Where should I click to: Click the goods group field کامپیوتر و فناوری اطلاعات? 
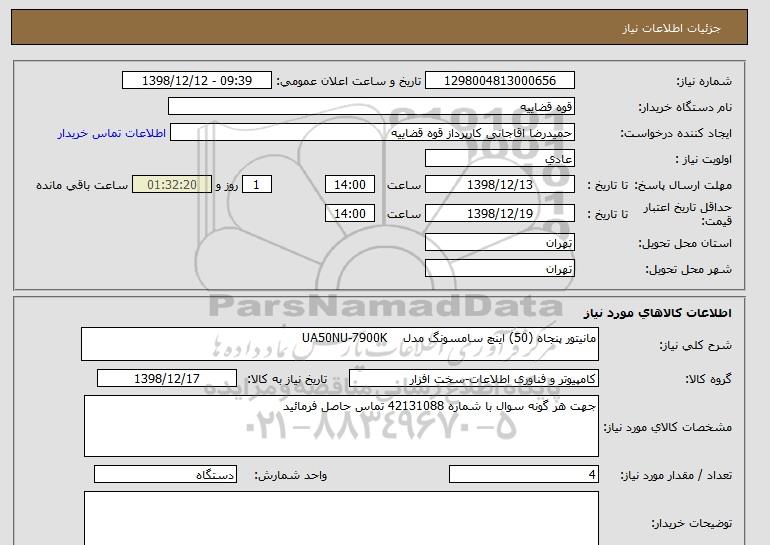[473, 379]
